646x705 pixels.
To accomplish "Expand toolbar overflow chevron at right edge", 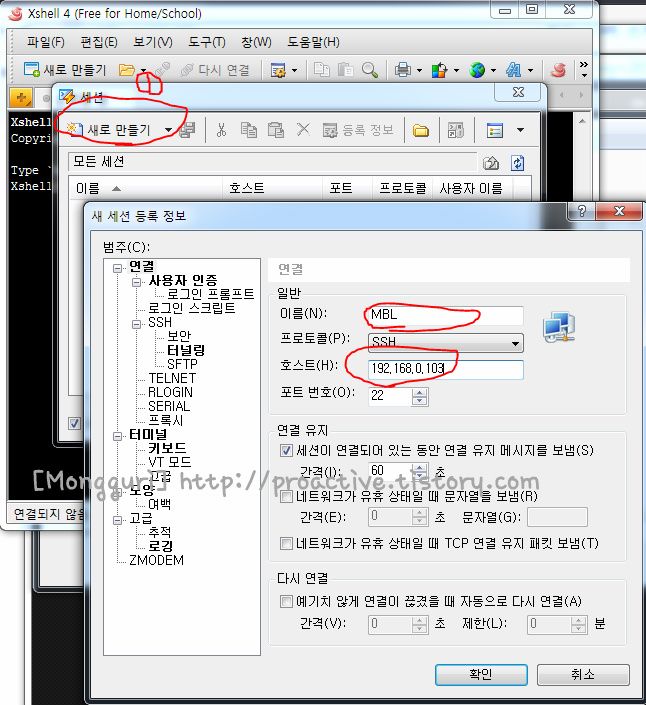I will pyautogui.click(x=584, y=69).
